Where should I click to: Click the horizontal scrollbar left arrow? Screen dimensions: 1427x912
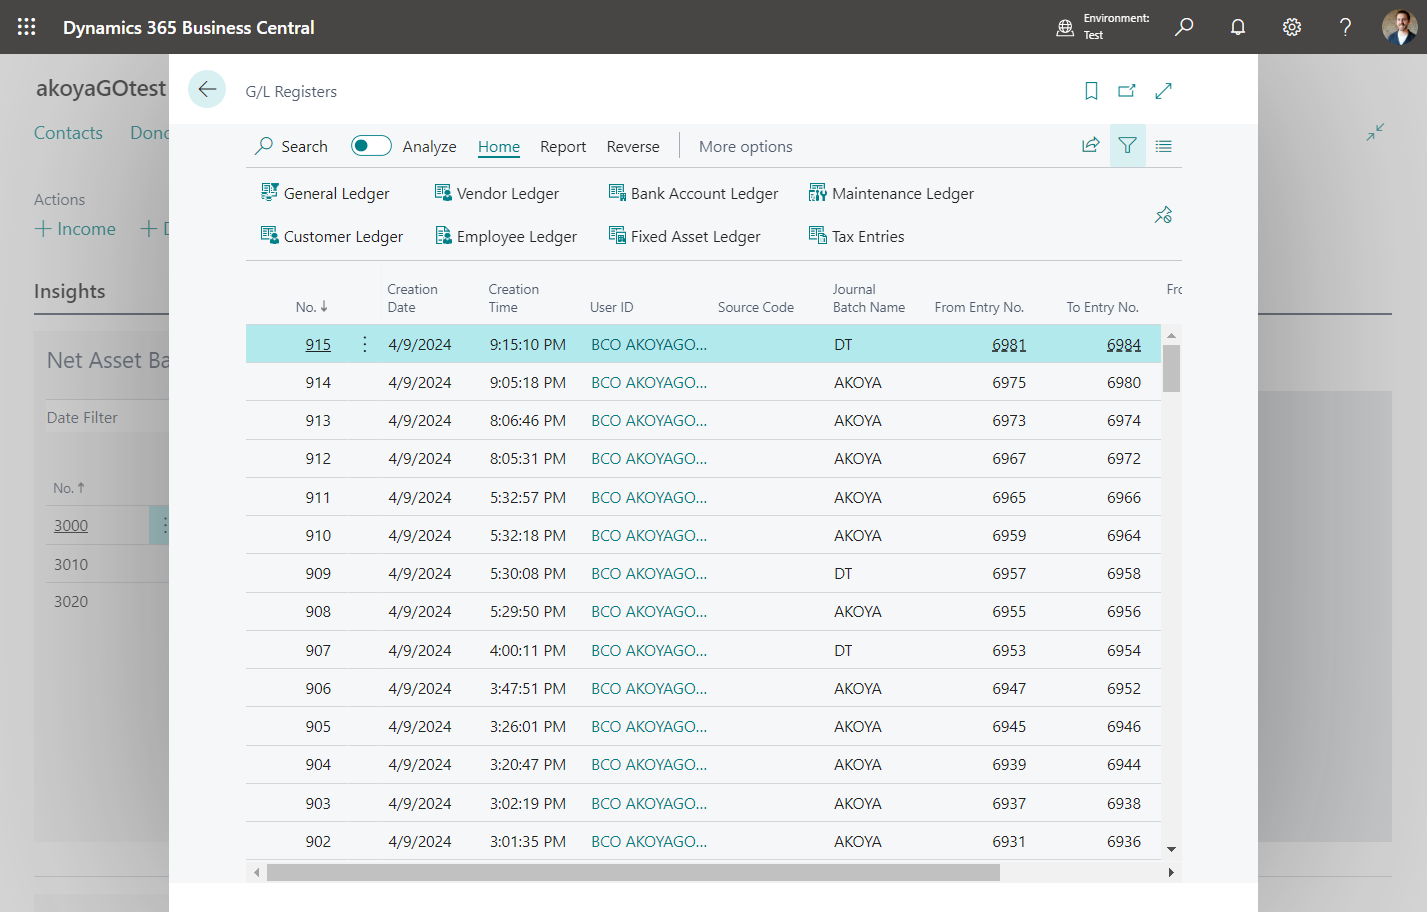tap(257, 872)
